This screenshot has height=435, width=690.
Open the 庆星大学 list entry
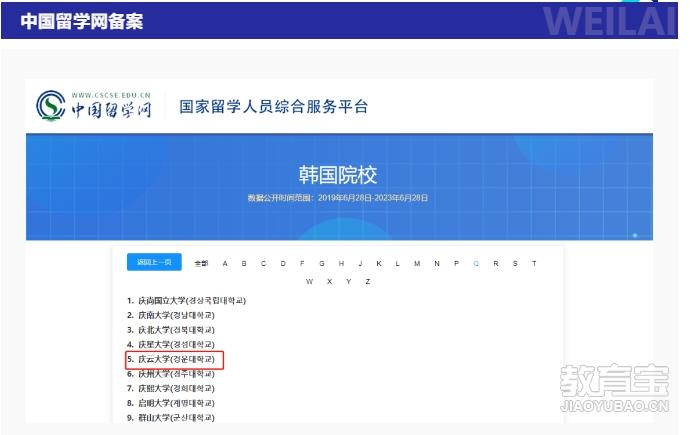point(171,344)
